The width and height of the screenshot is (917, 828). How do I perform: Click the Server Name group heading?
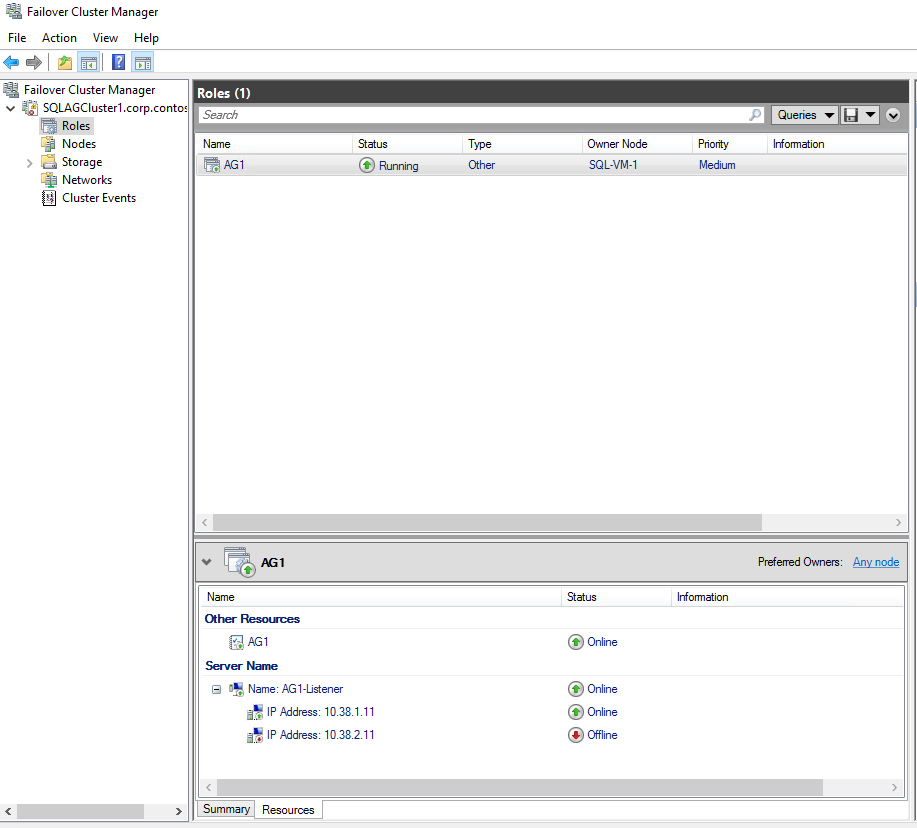pyautogui.click(x=242, y=665)
